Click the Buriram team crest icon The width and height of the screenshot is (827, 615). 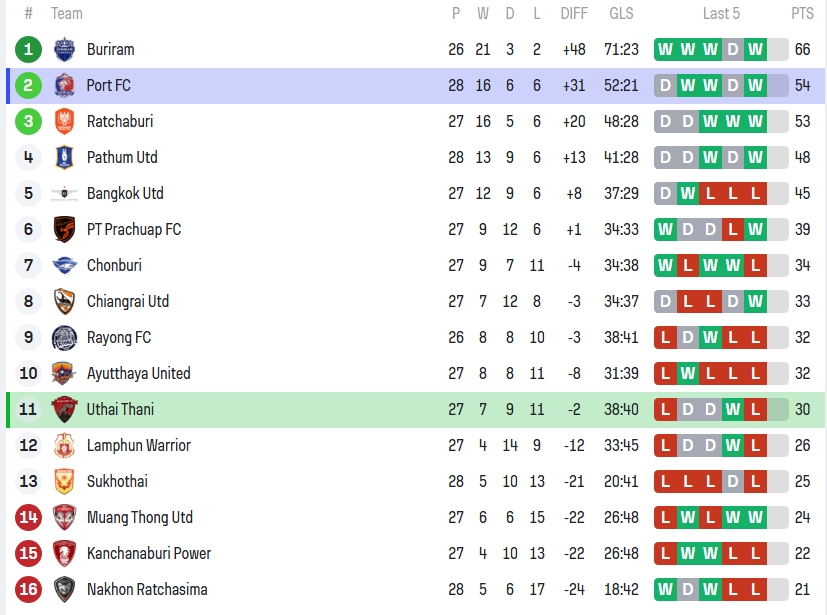64,49
